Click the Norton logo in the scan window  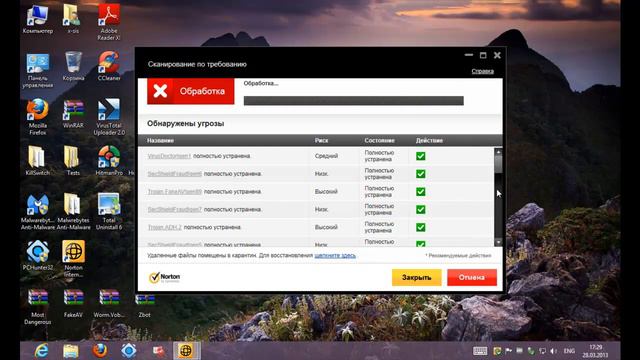click(x=164, y=278)
